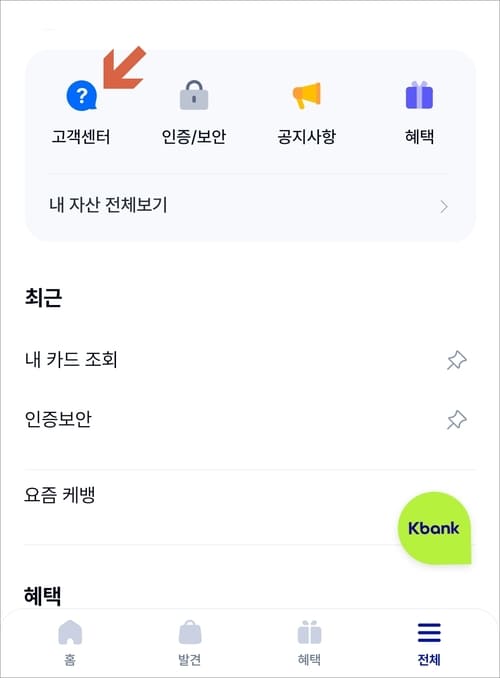The width and height of the screenshot is (500, 678).
Task: Open 공지사항 megaphone icon
Action: [307, 95]
